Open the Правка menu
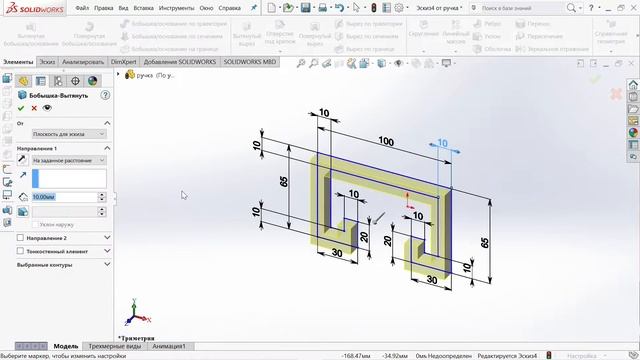 click(x=104, y=8)
